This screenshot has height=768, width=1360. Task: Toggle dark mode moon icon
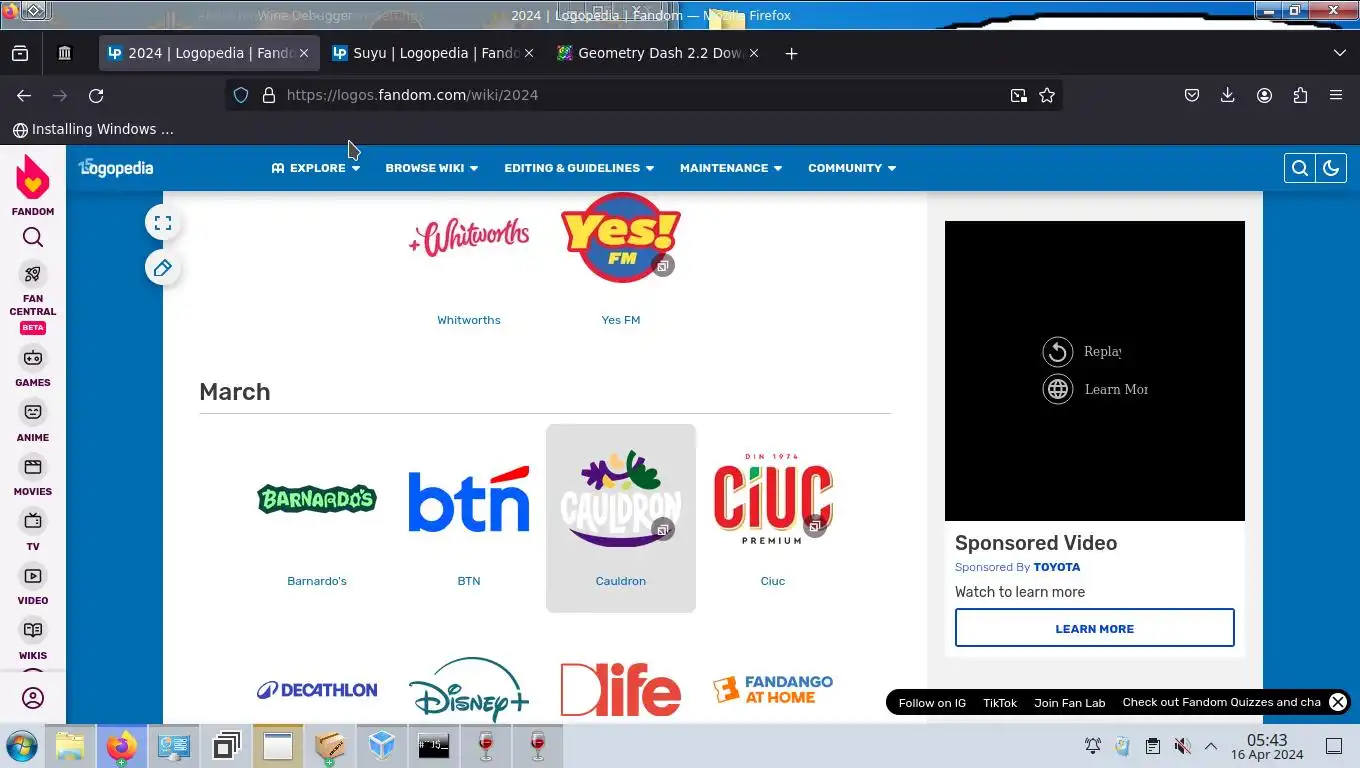tap(1330, 168)
